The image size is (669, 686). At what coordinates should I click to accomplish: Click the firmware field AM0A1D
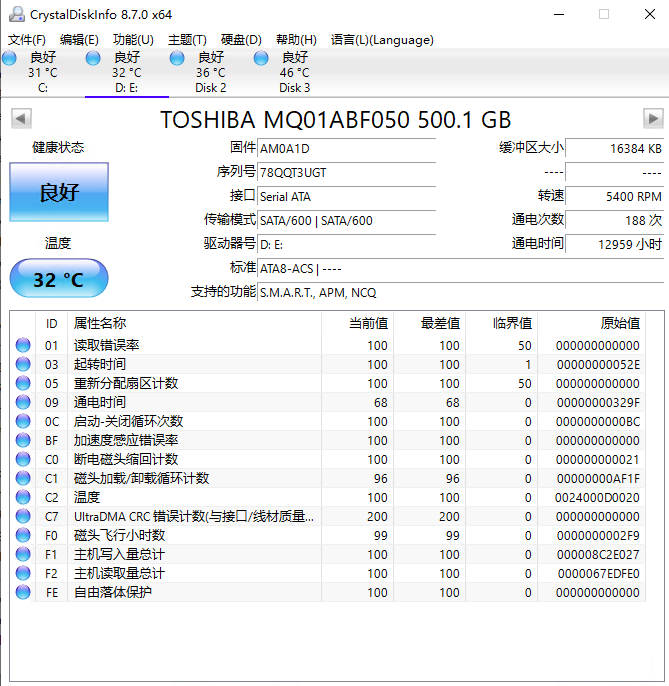pos(347,149)
